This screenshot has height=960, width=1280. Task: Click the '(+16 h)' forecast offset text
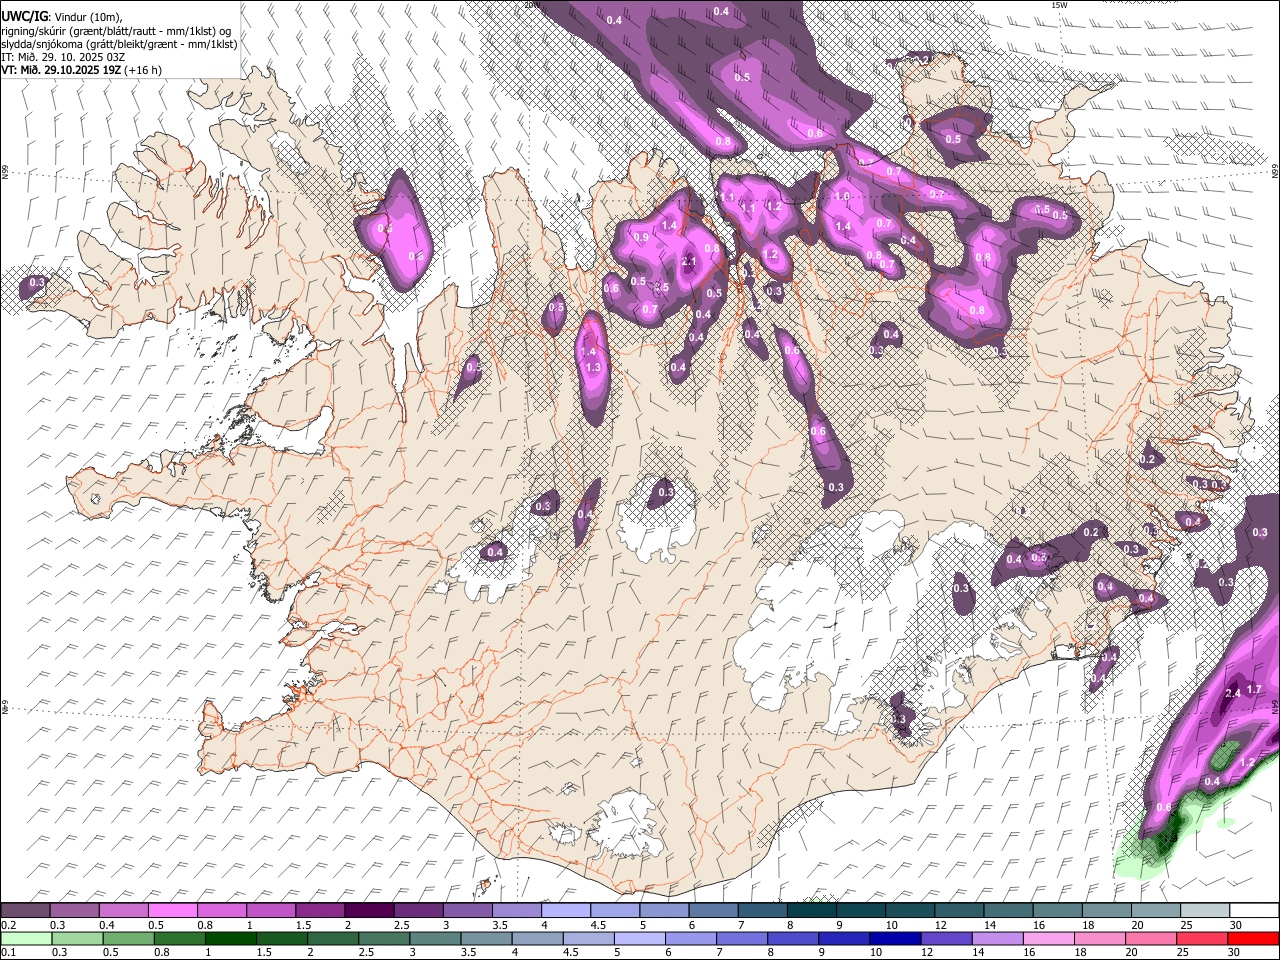[x=143, y=70]
